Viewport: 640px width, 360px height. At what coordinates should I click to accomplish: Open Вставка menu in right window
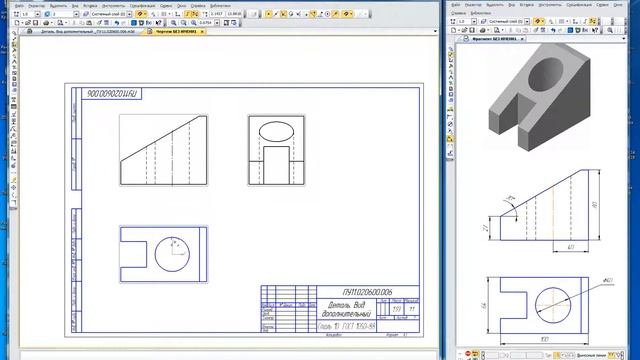pyautogui.click(x=527, y=5)
